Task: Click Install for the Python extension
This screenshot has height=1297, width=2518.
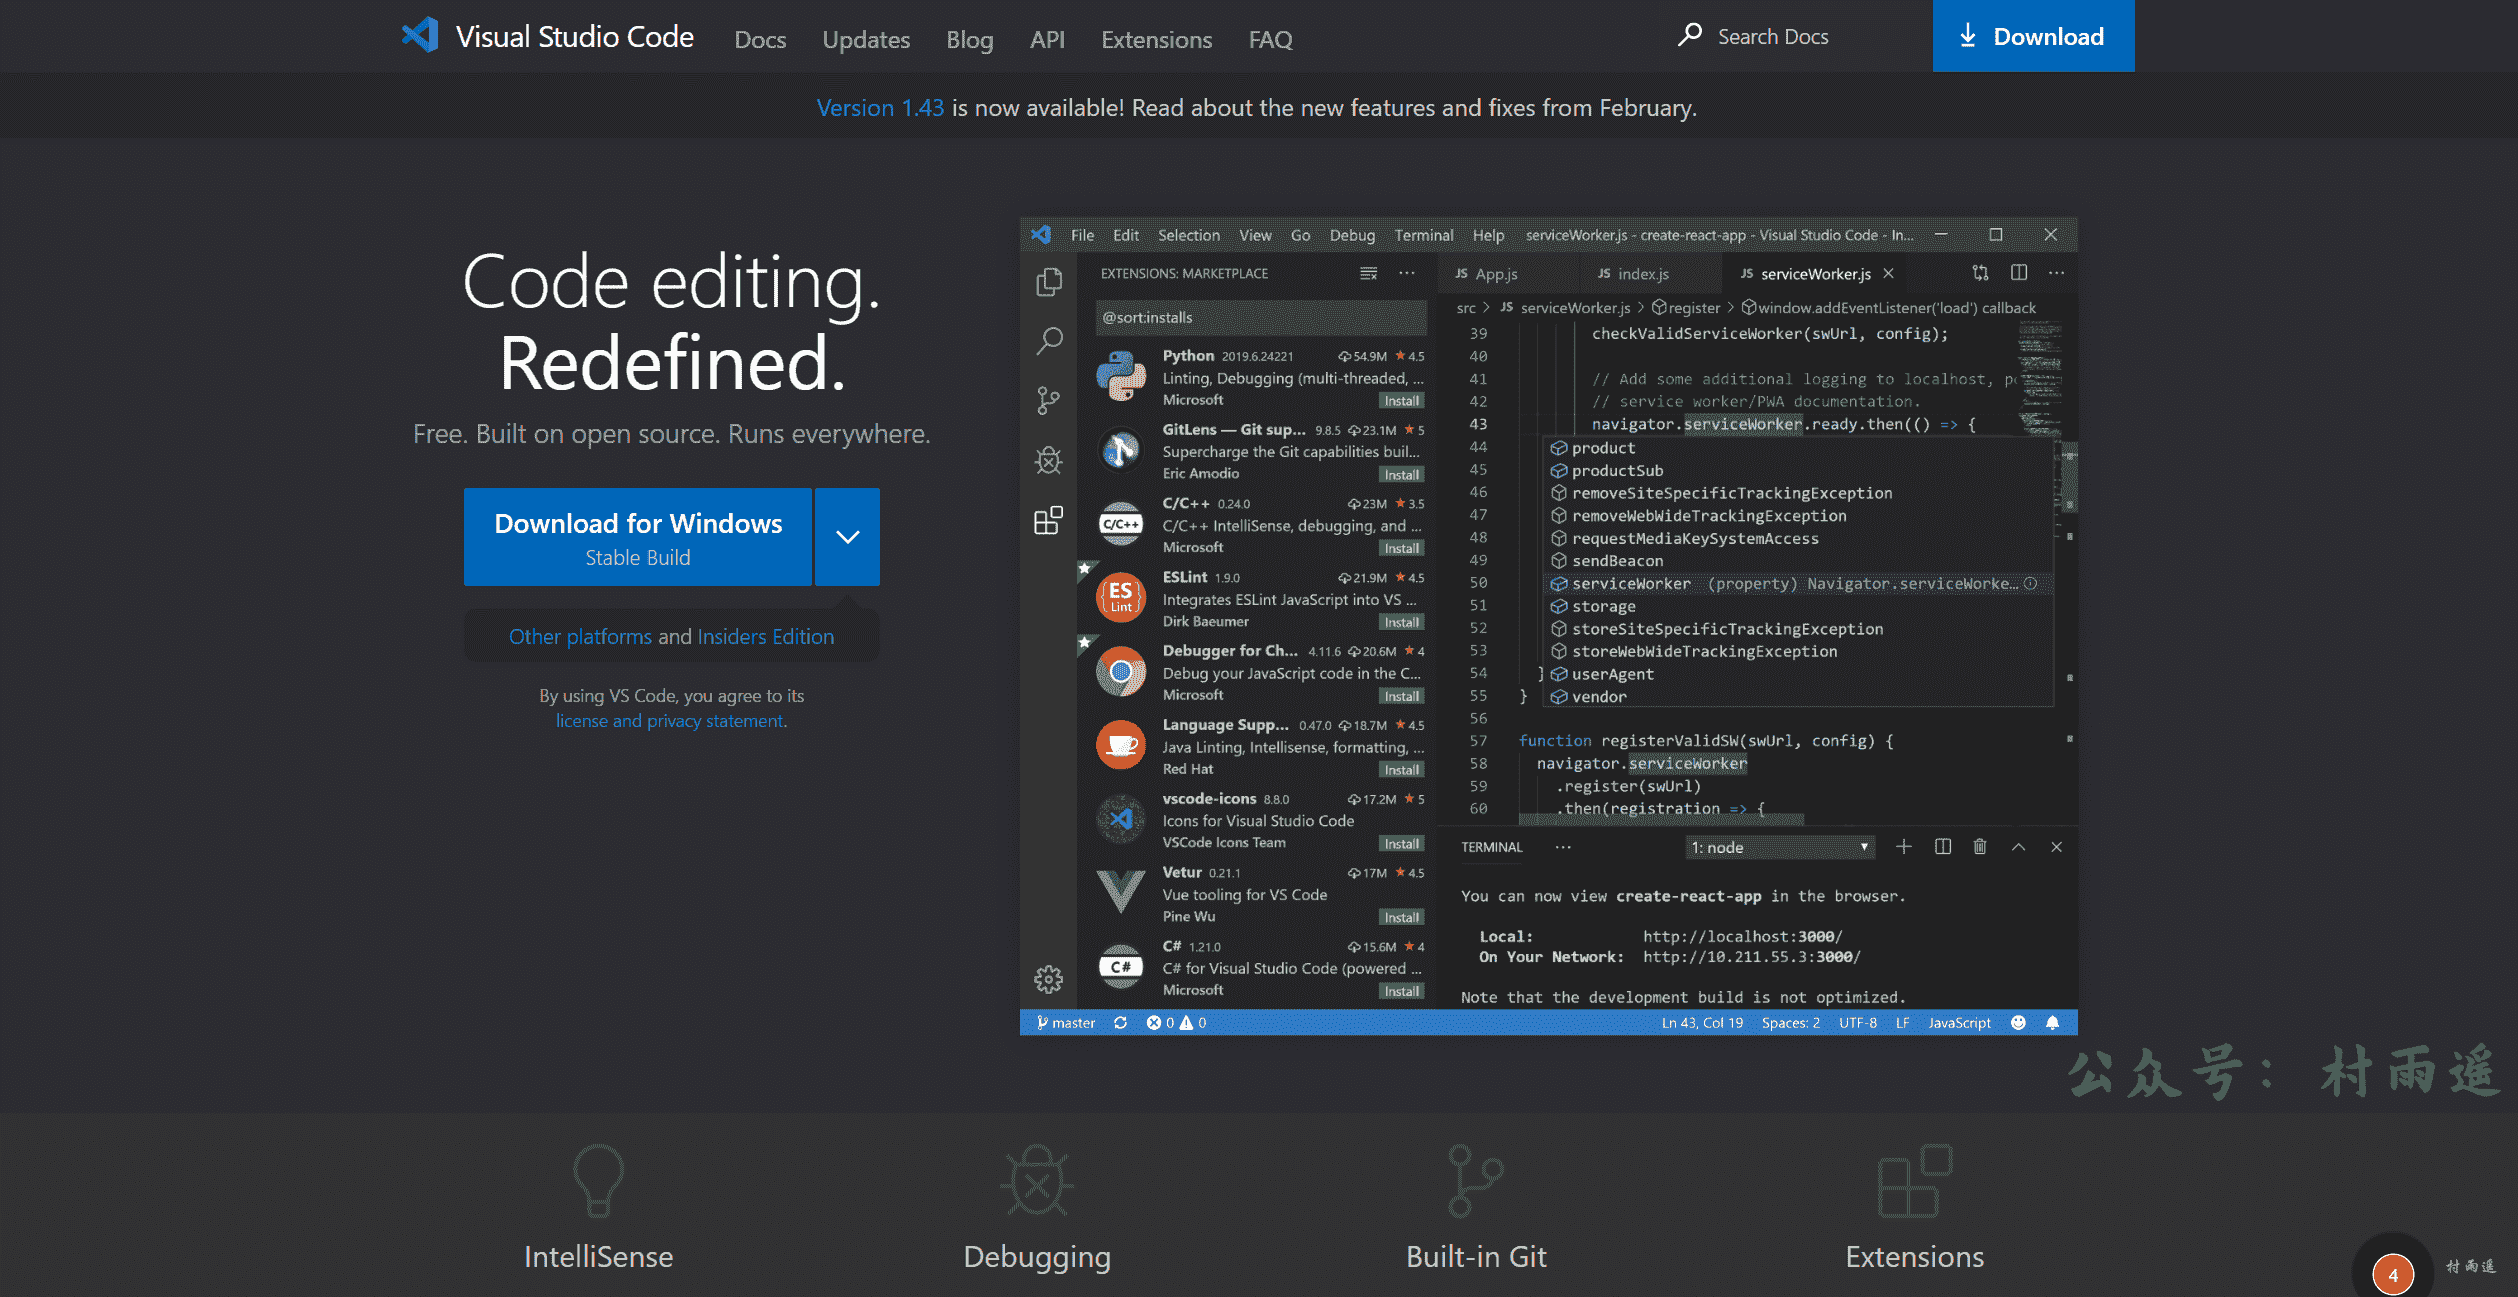Action: pyautogui.click(x=1401, y=401)
